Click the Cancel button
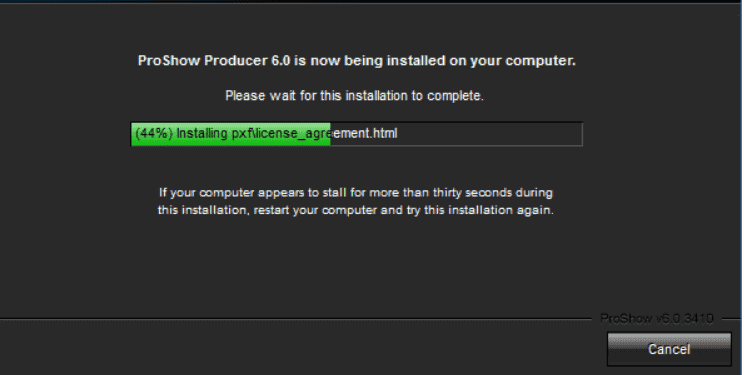The image size is (744, 375). pyautogui.click(x=669, y=349)
